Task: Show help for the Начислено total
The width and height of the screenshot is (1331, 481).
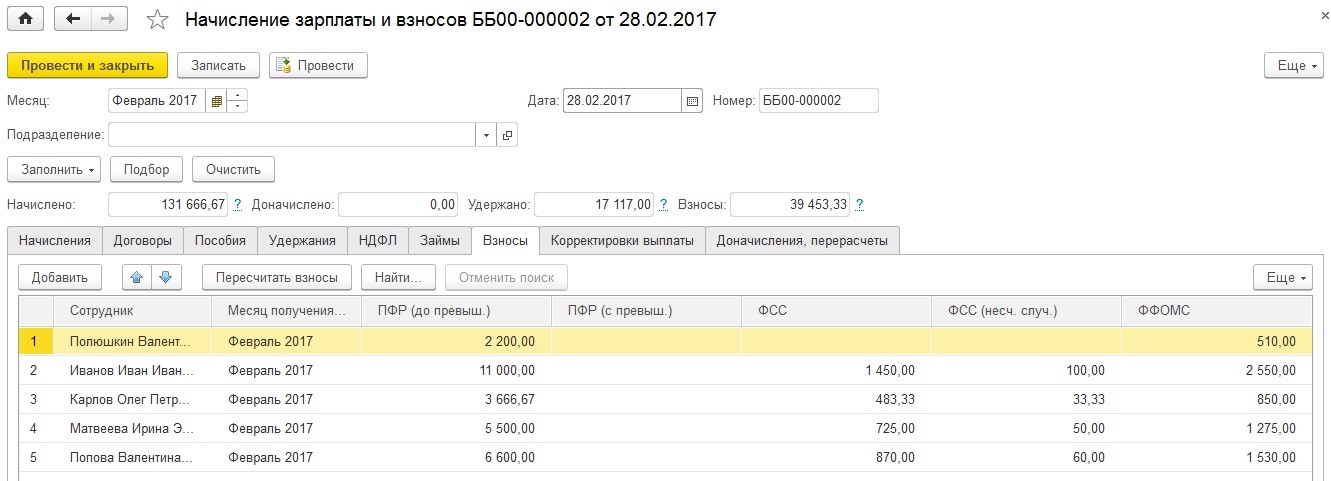Action: pos(238,204)
